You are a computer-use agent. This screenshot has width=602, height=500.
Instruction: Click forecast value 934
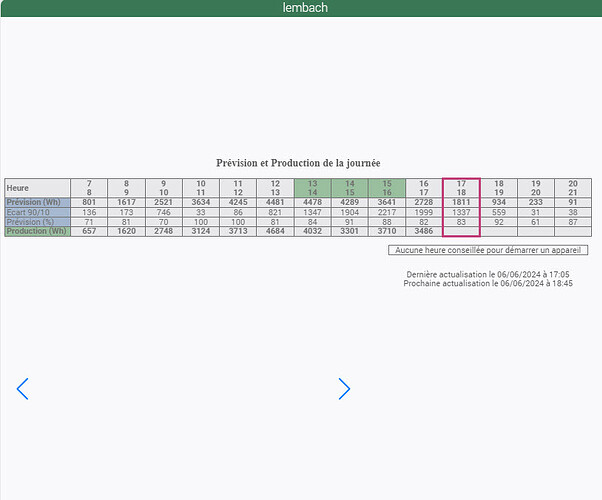499,202
